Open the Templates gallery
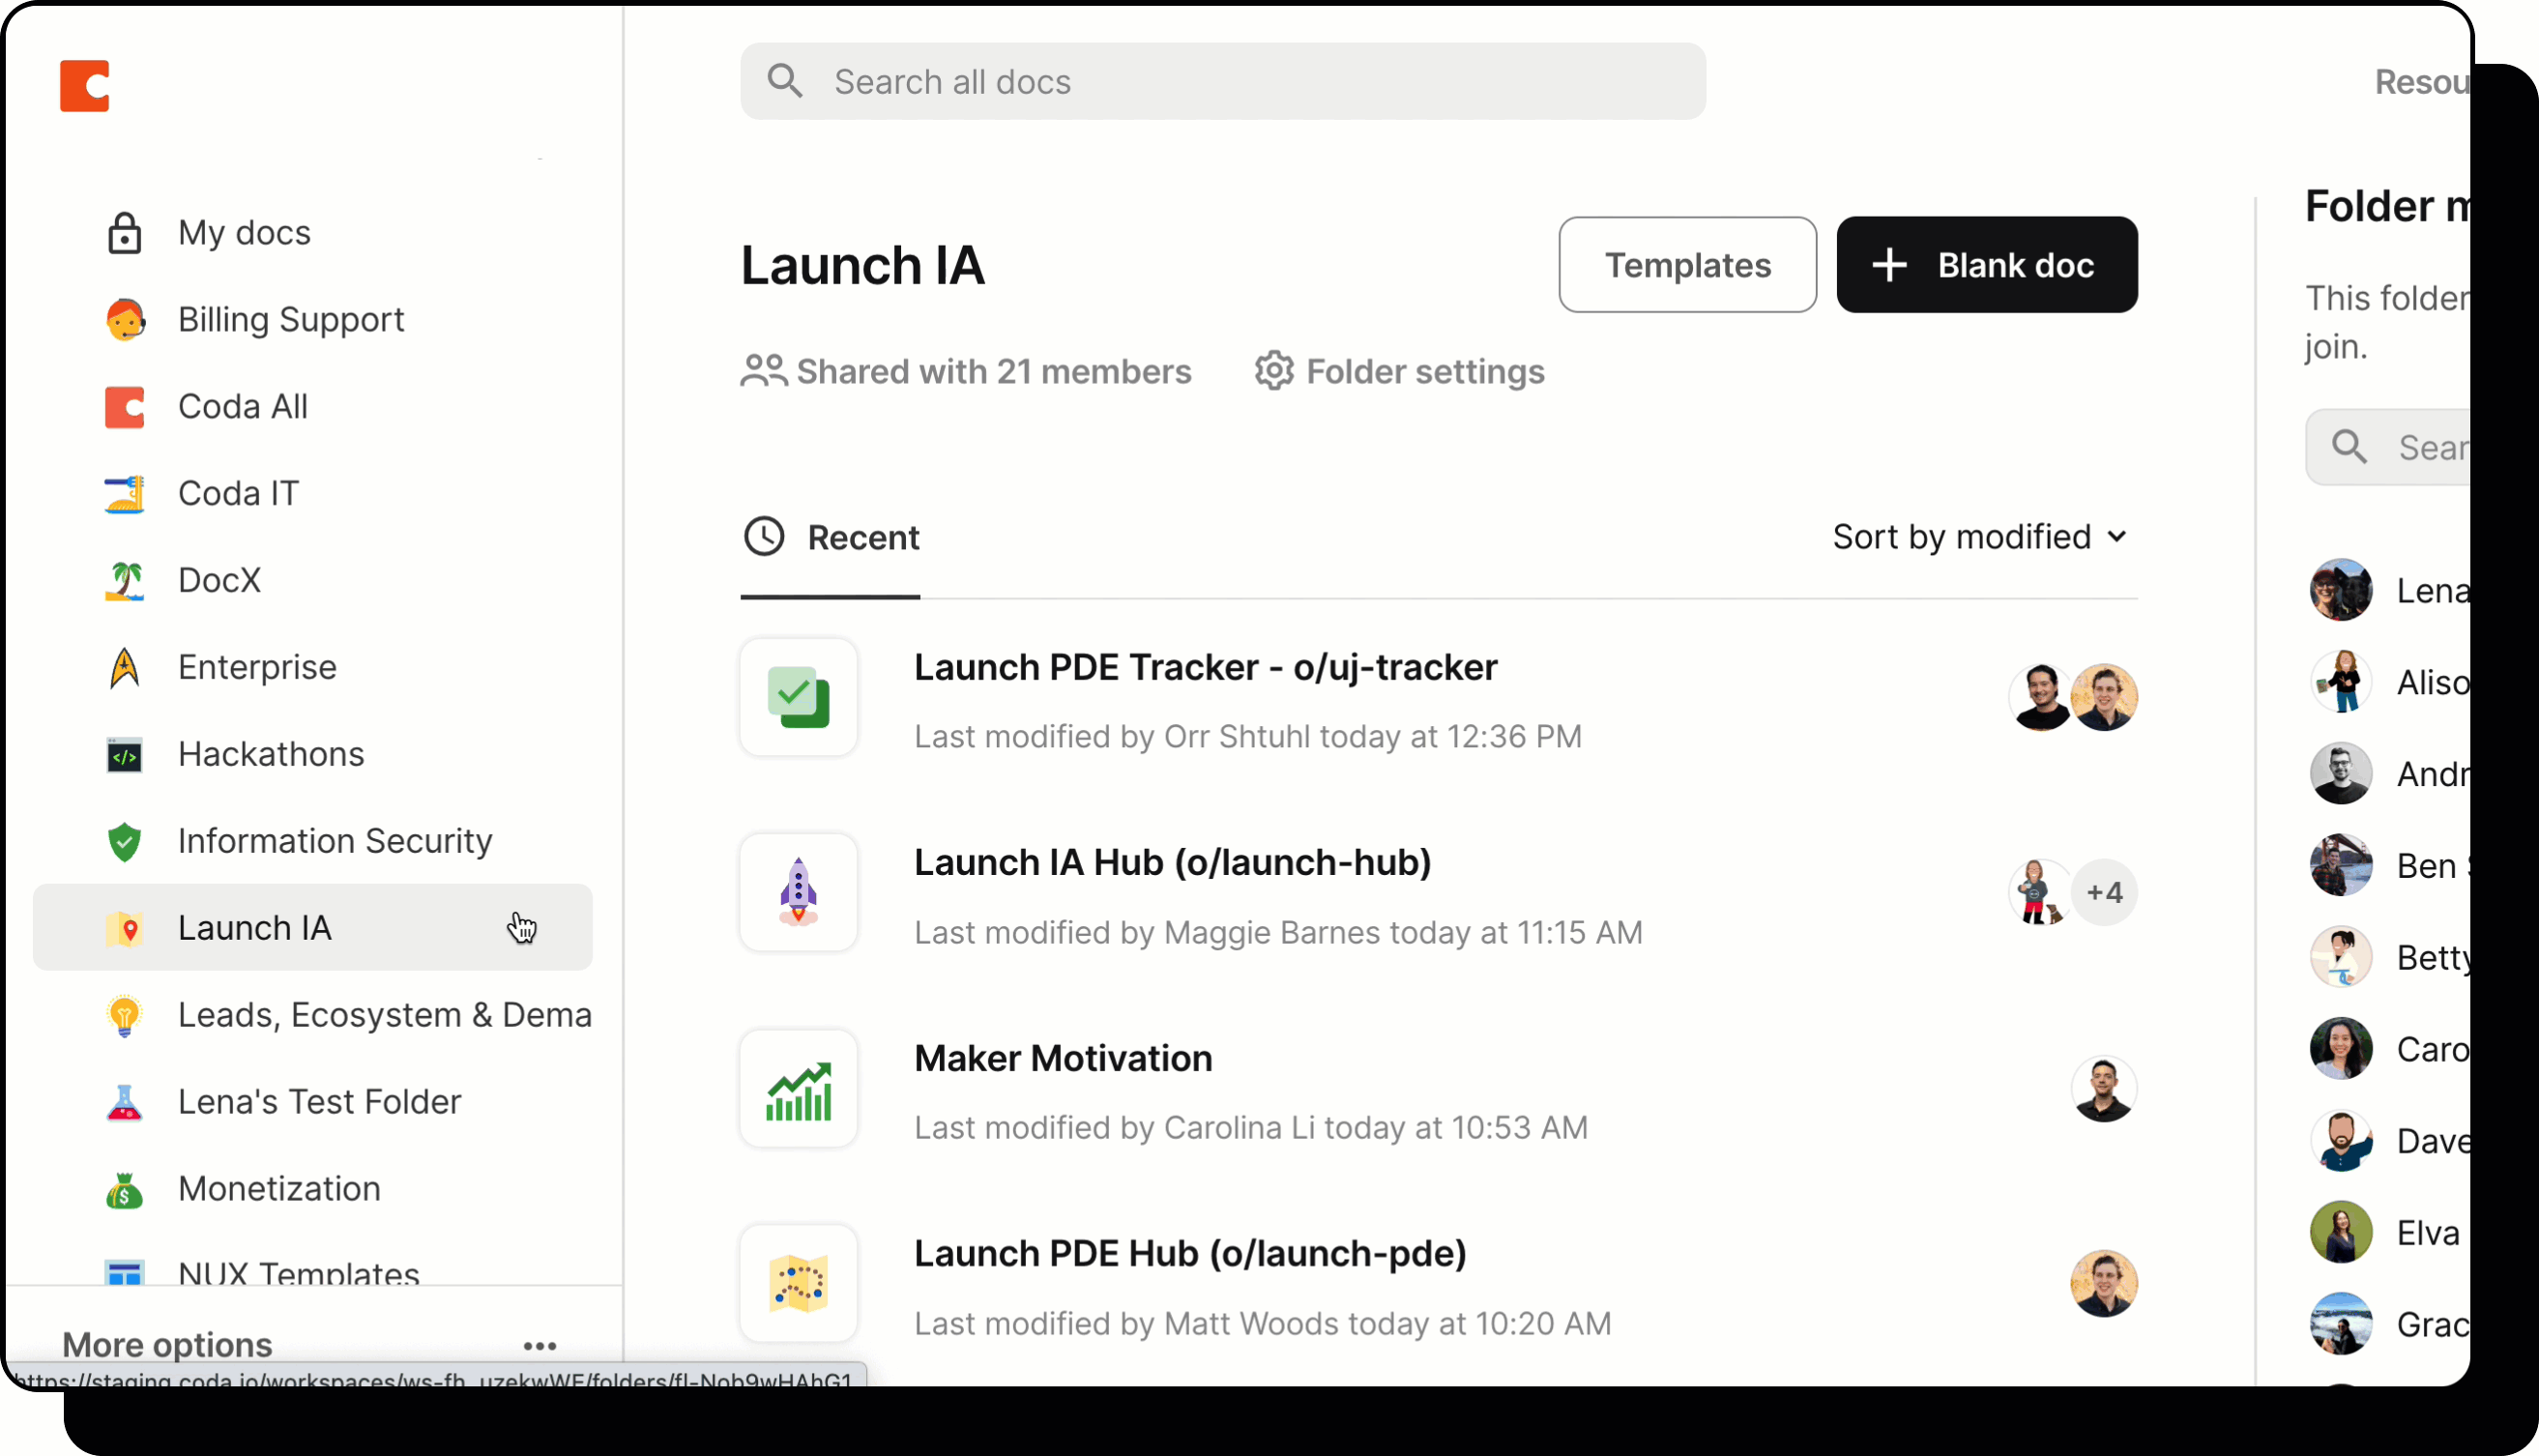2539x1456 pixels. tap(1687, 264)
